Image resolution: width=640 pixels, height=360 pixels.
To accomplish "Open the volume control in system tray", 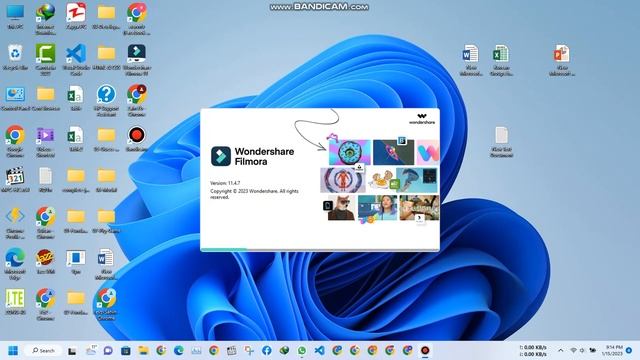I will click(582, 351).
